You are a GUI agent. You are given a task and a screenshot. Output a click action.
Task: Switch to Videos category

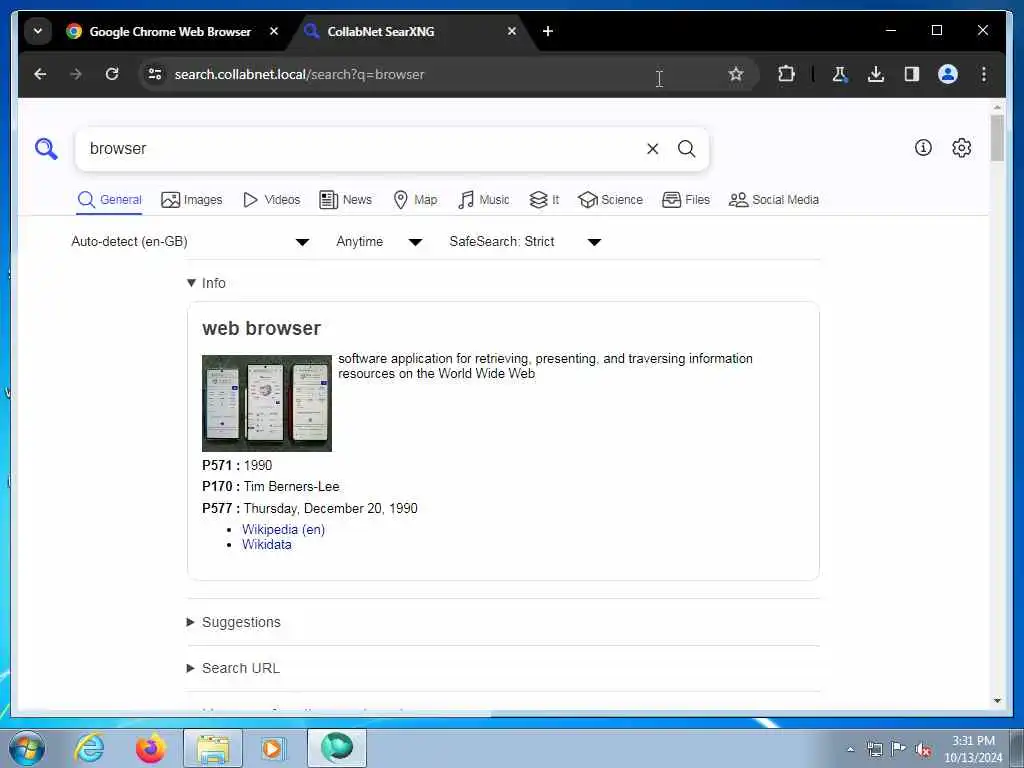click(271, 200)
